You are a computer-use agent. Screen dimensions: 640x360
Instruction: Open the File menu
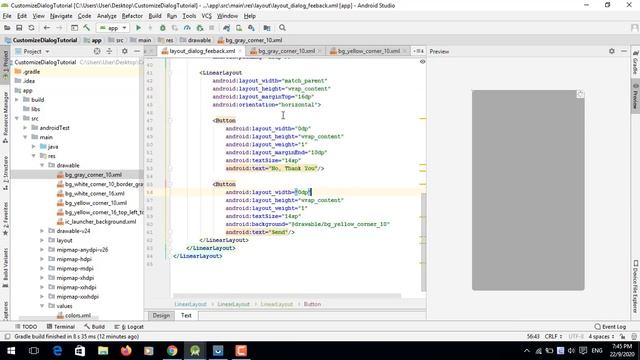tap(7, 16)
